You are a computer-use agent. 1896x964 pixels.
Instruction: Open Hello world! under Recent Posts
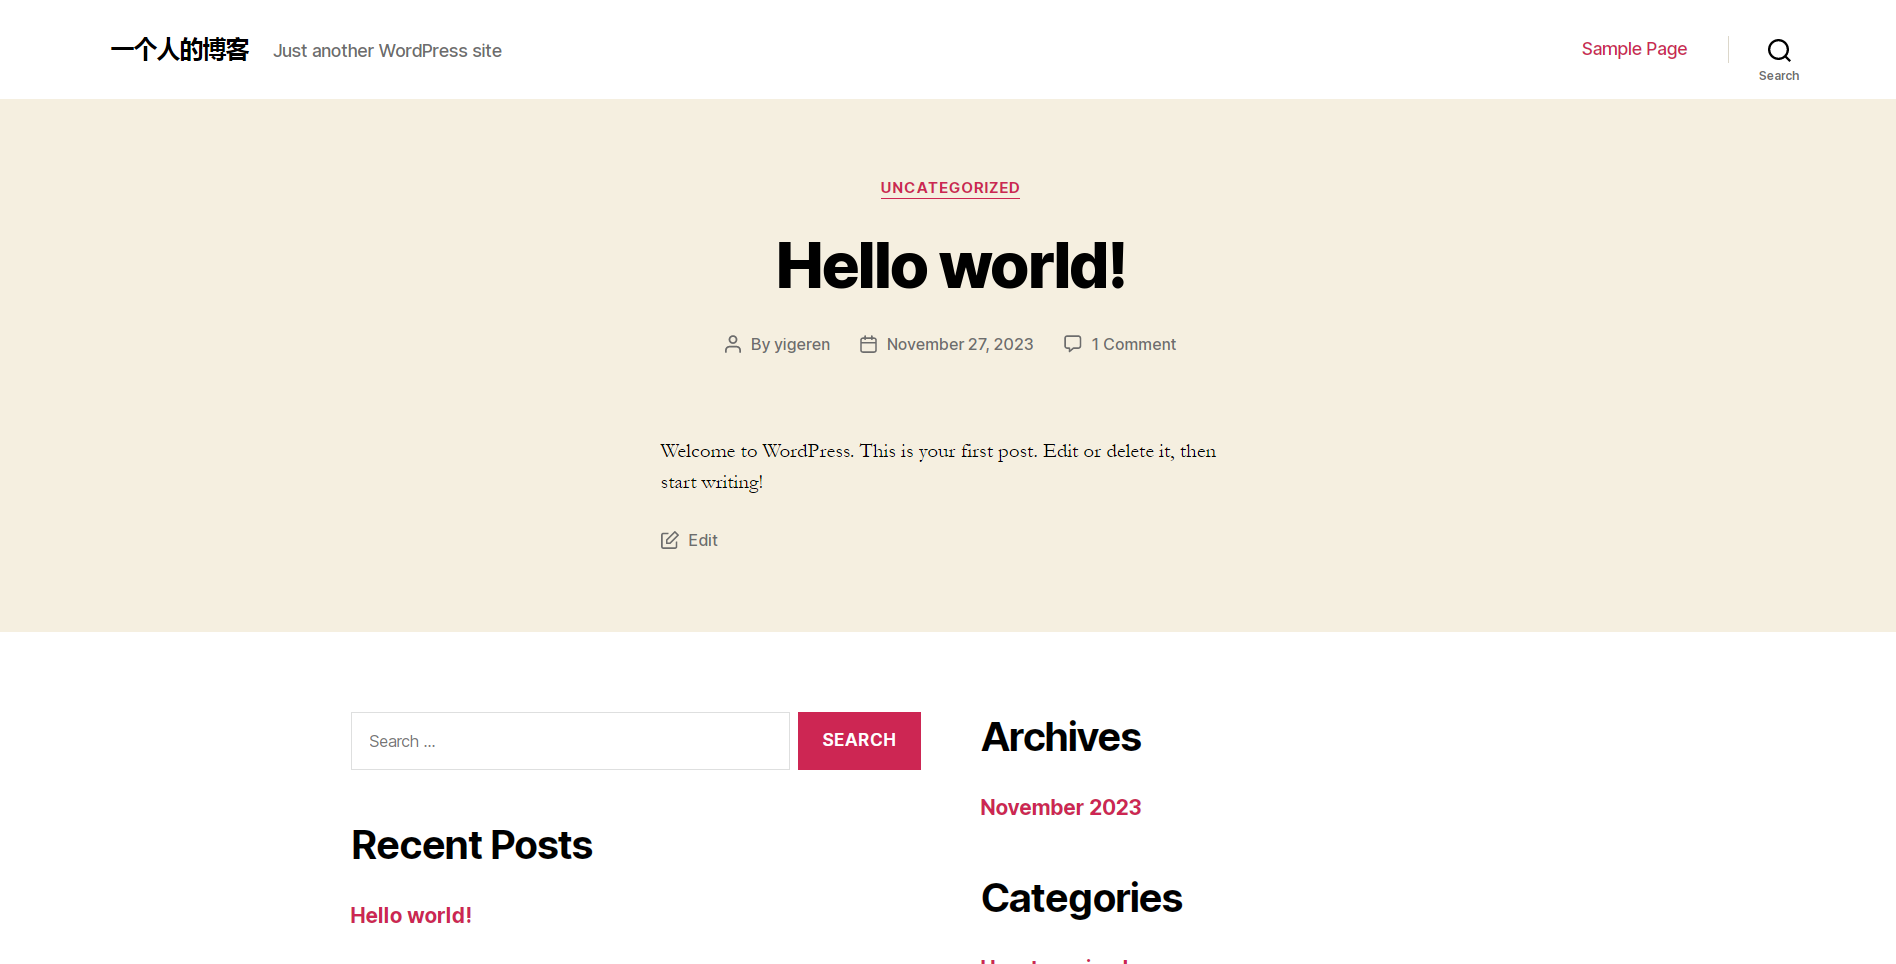click(411, 915)
